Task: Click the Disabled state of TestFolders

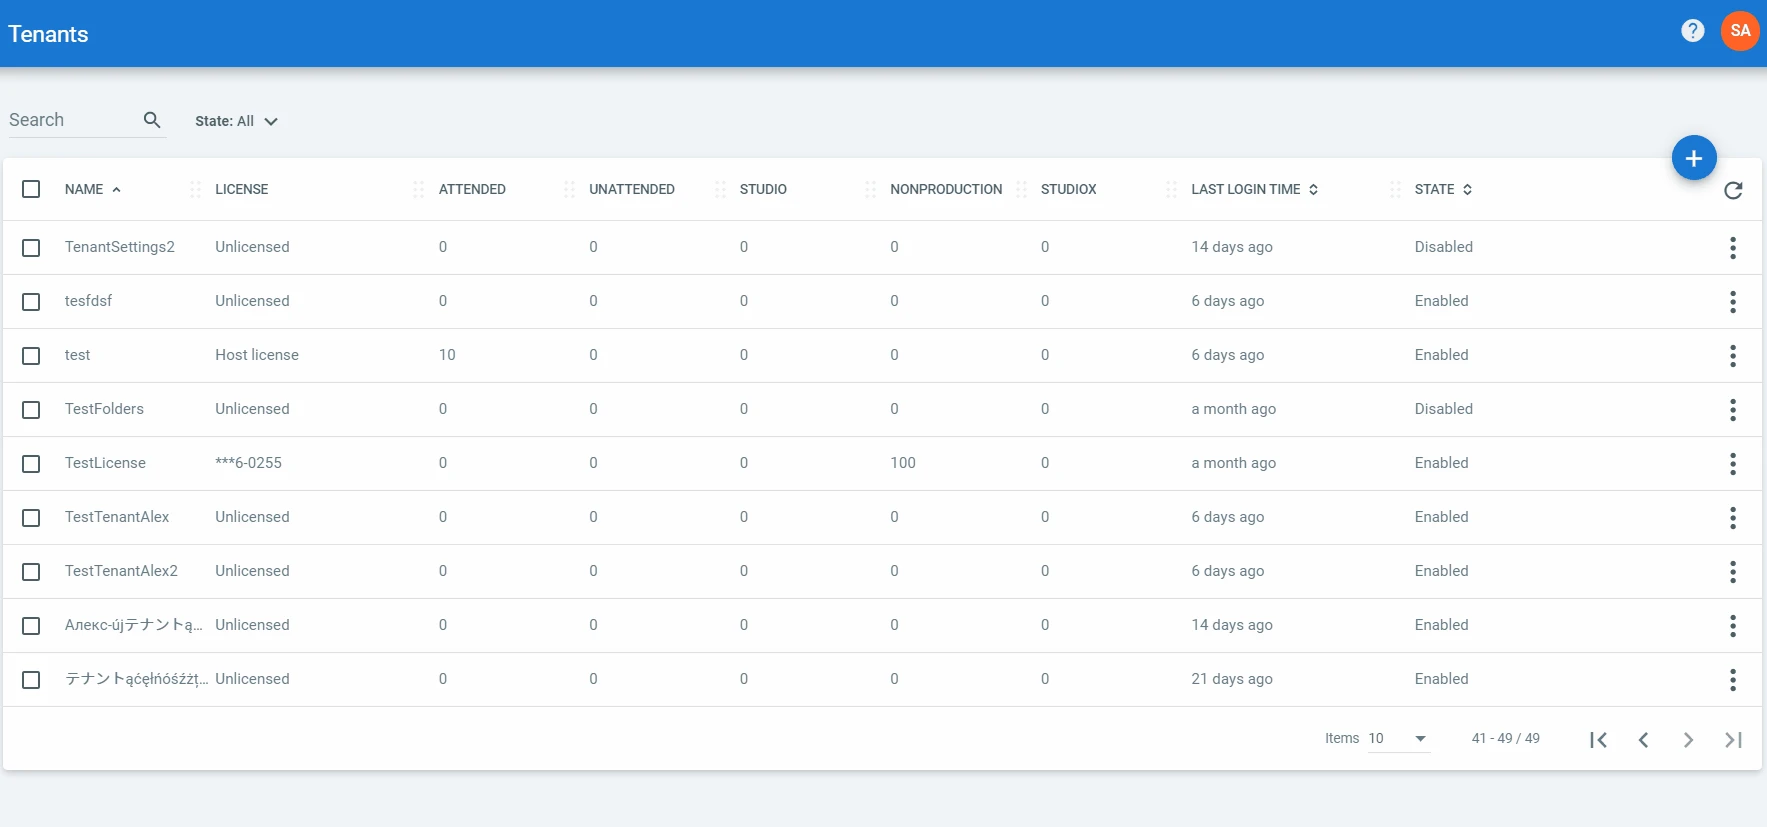Action: pyautogui.click(x=1444, y=409)
